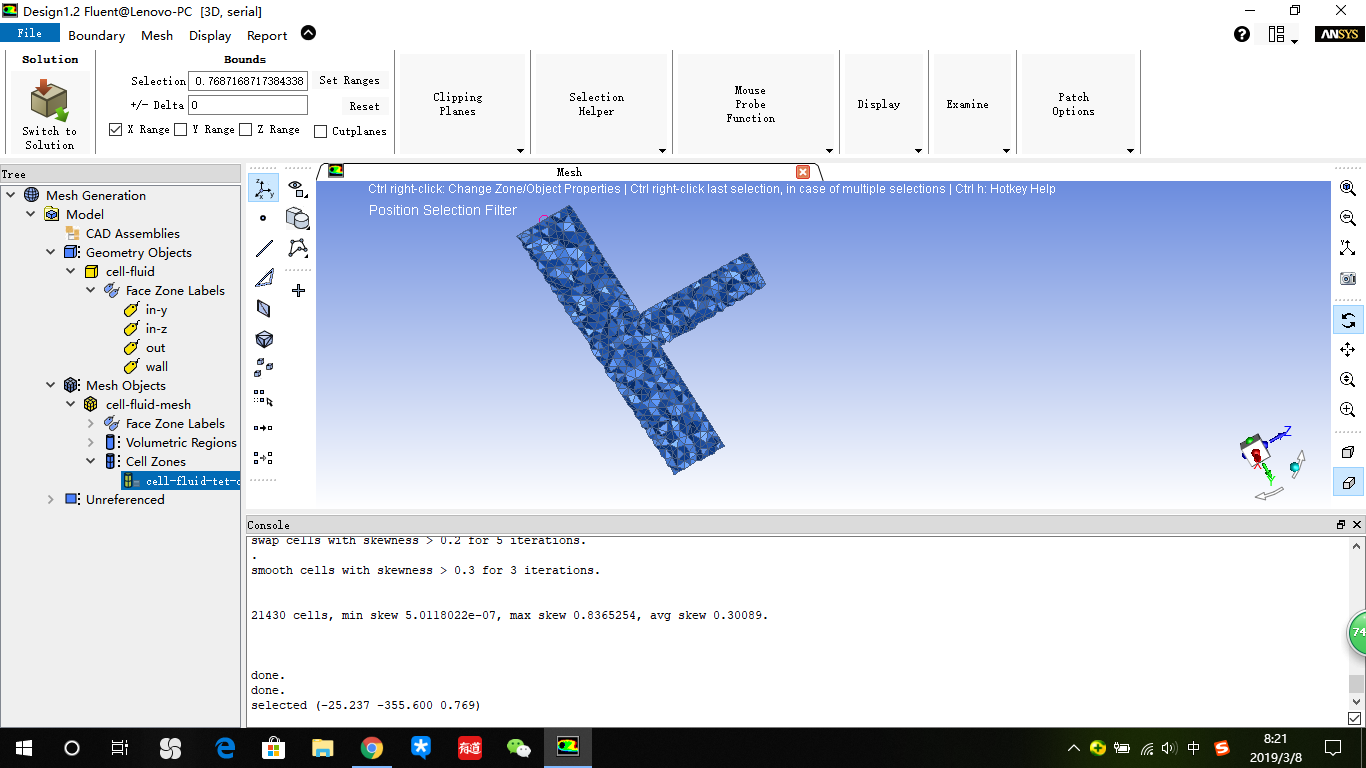The width and height of the screenshot is (1366, 768).
Task: Click the Selection bounds input field
Action: [x=247, y=81]
